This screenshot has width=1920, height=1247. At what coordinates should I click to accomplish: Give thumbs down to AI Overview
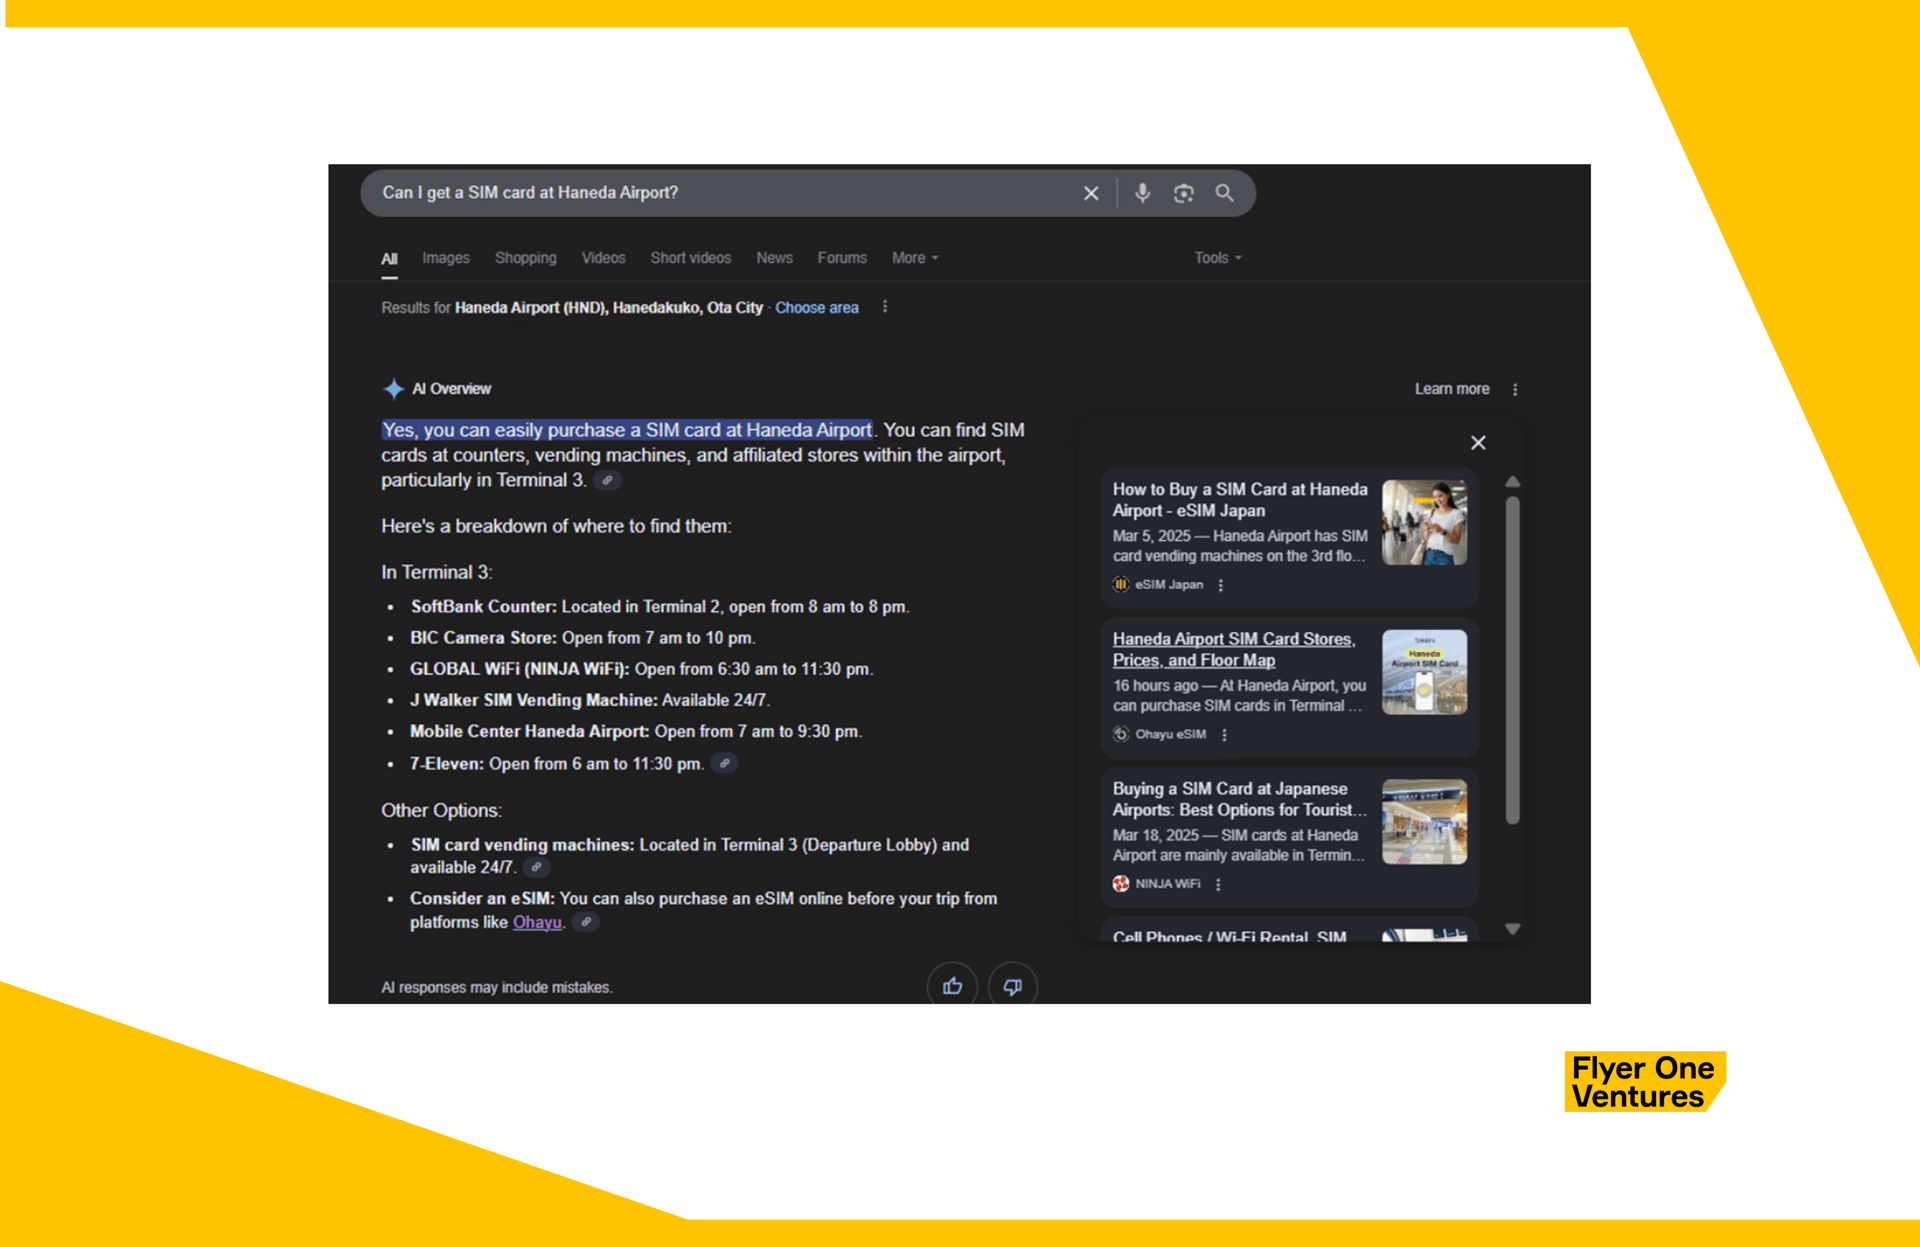1012,986
